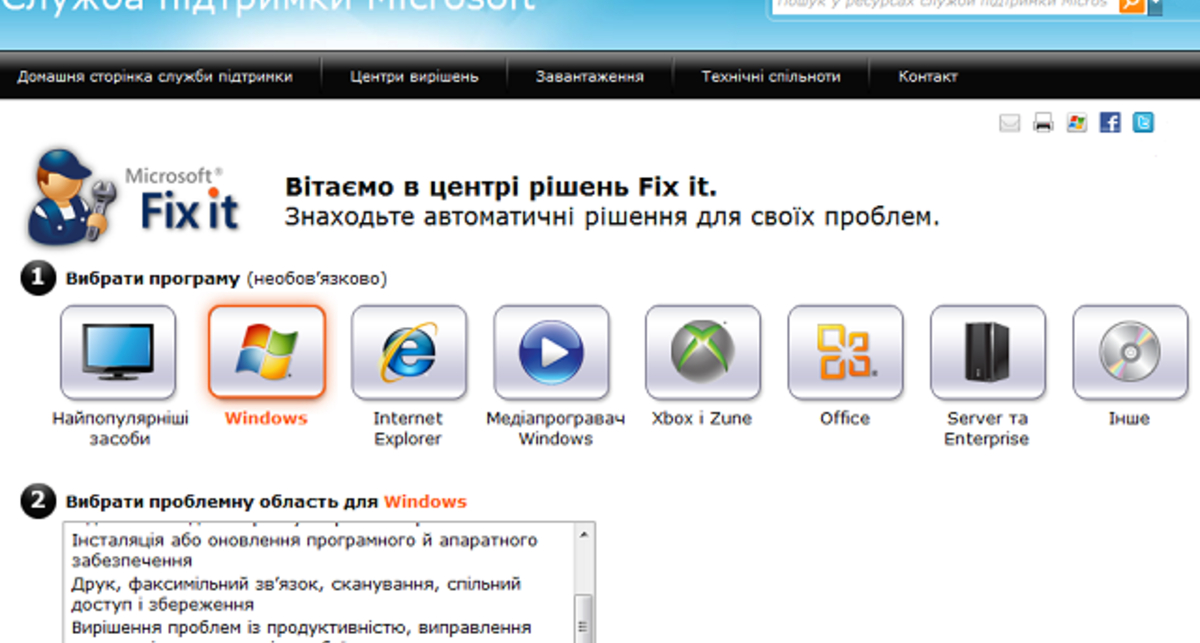Go to Завантаження in navigation bar
The width and height of the screenshot is (1200, 643).
point(590,76)
